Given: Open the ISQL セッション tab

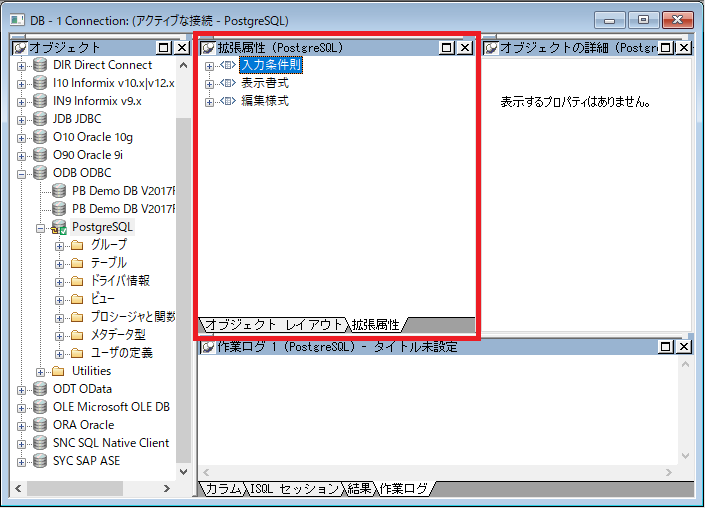Looking at the screenshot, I should pyautogui.click(x=295, y=489).
